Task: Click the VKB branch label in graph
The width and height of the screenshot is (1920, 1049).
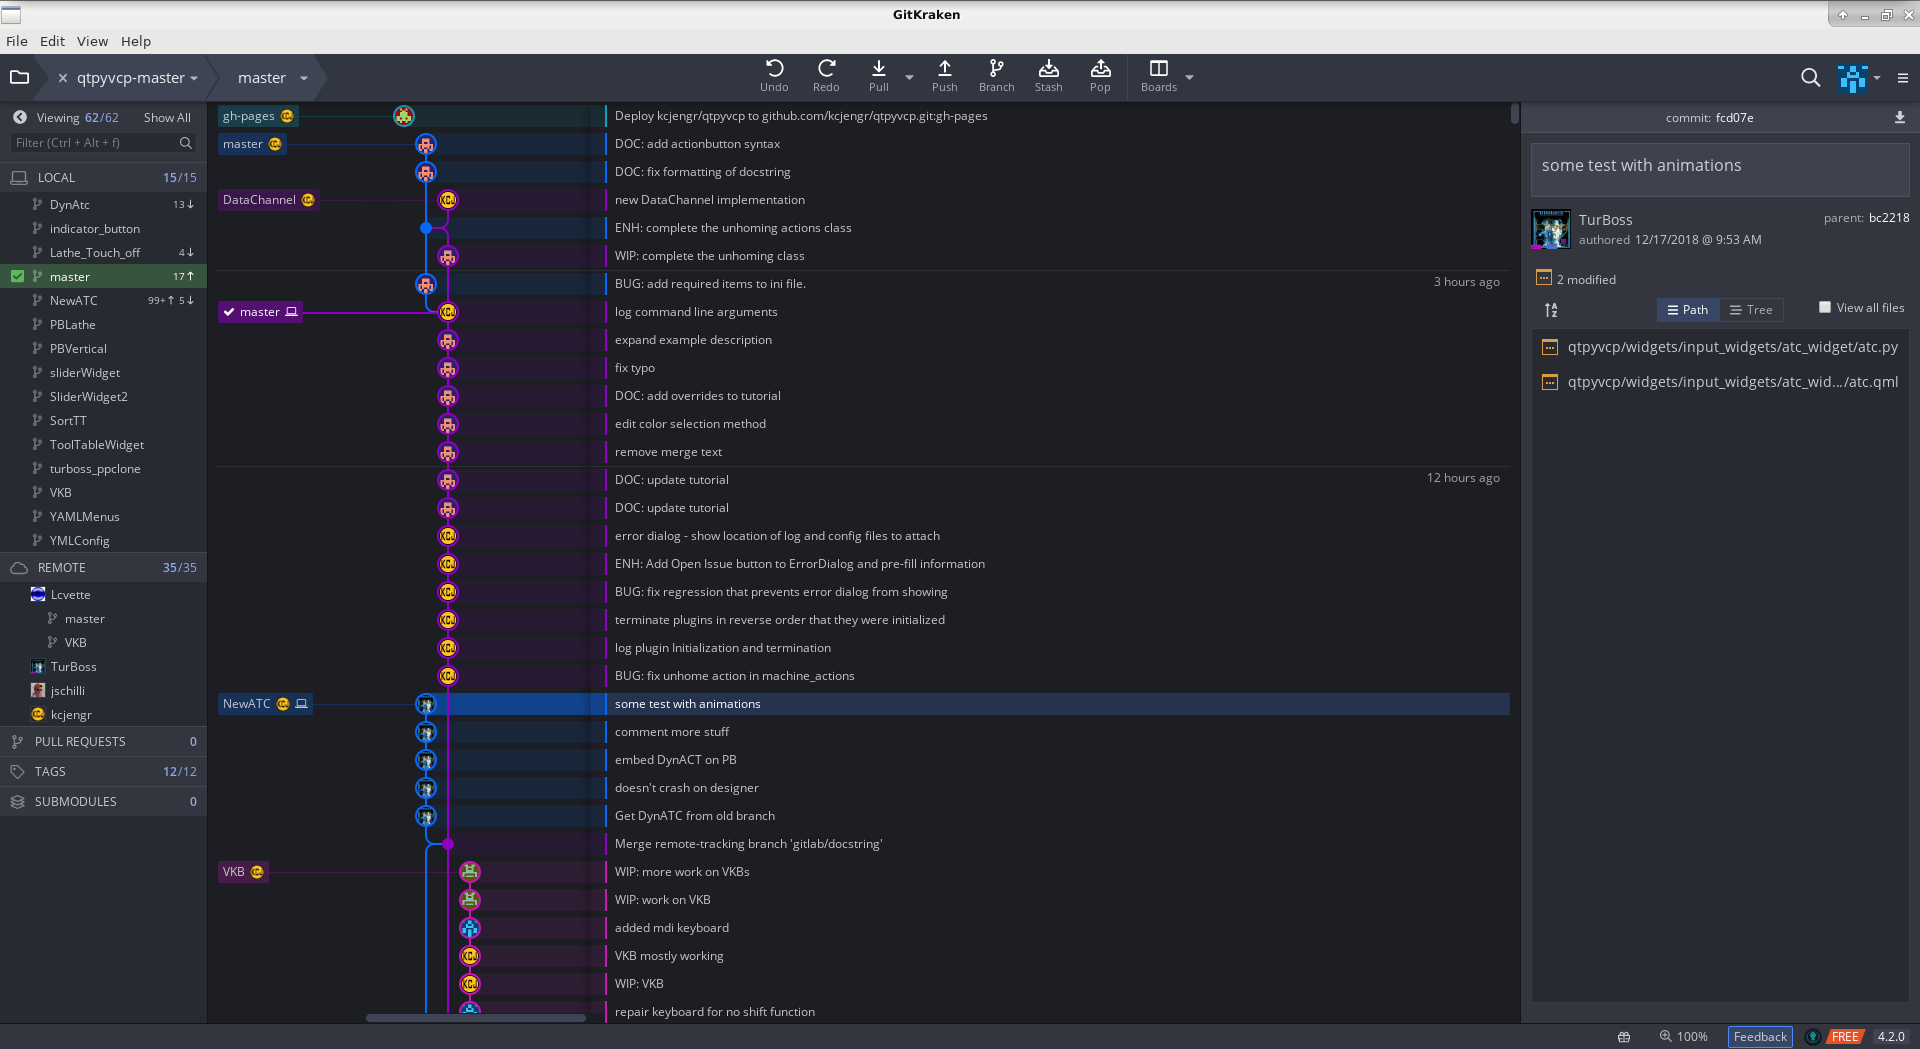Action: [x=243, y=872]
